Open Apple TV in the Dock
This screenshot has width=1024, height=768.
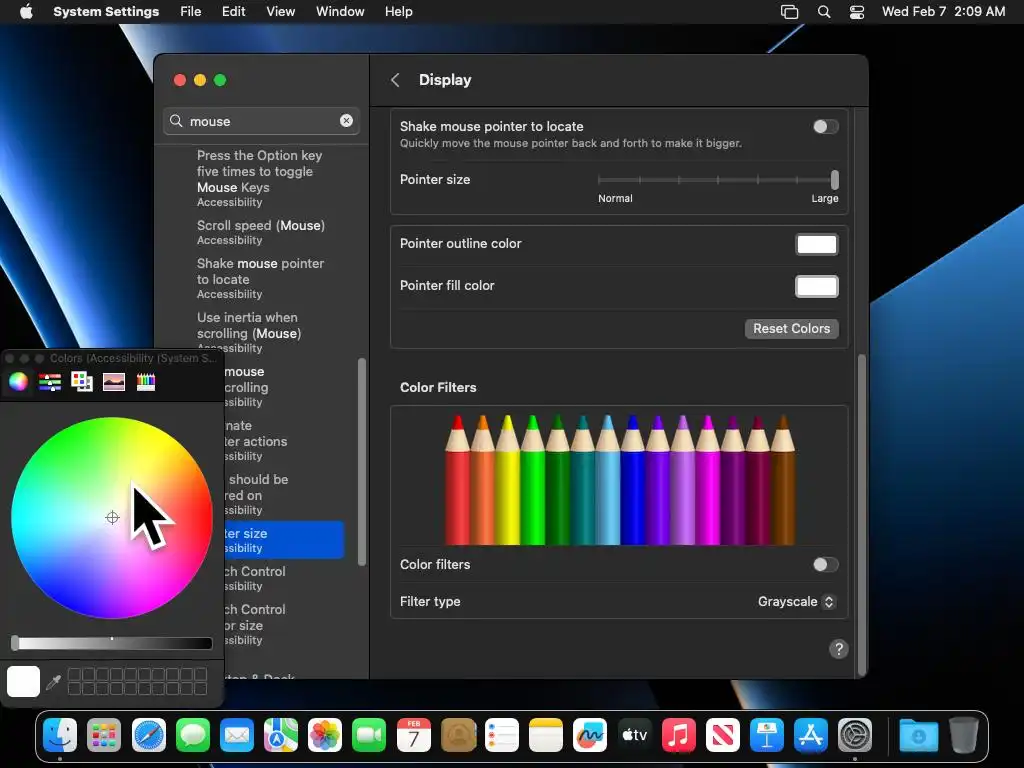634,735
